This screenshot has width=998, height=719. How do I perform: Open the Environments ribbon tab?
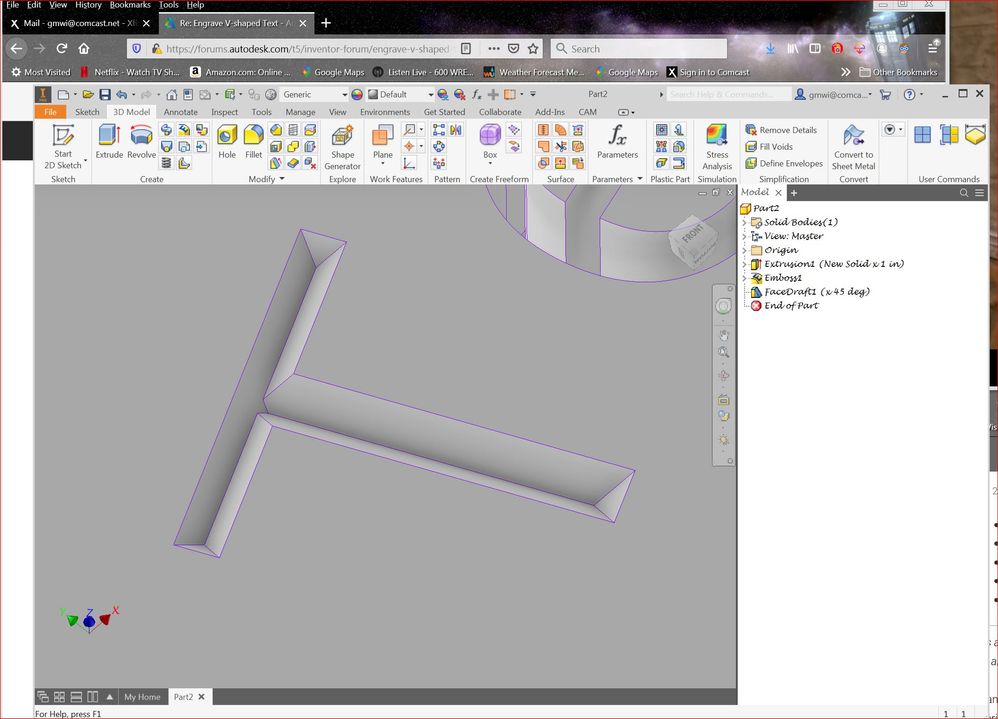coord(385,112)
